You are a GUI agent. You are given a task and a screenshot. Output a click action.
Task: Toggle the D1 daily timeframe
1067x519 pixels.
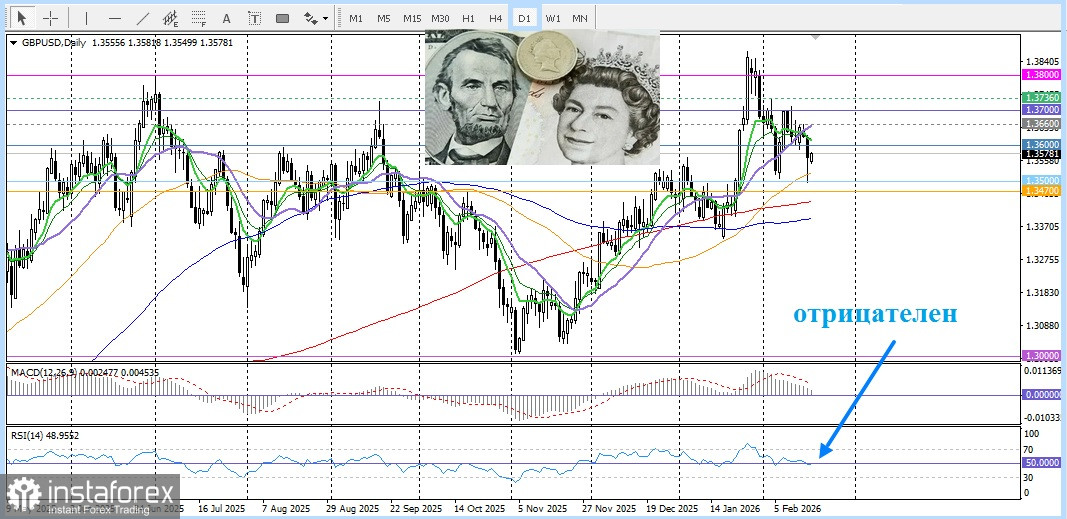(524, 18)
